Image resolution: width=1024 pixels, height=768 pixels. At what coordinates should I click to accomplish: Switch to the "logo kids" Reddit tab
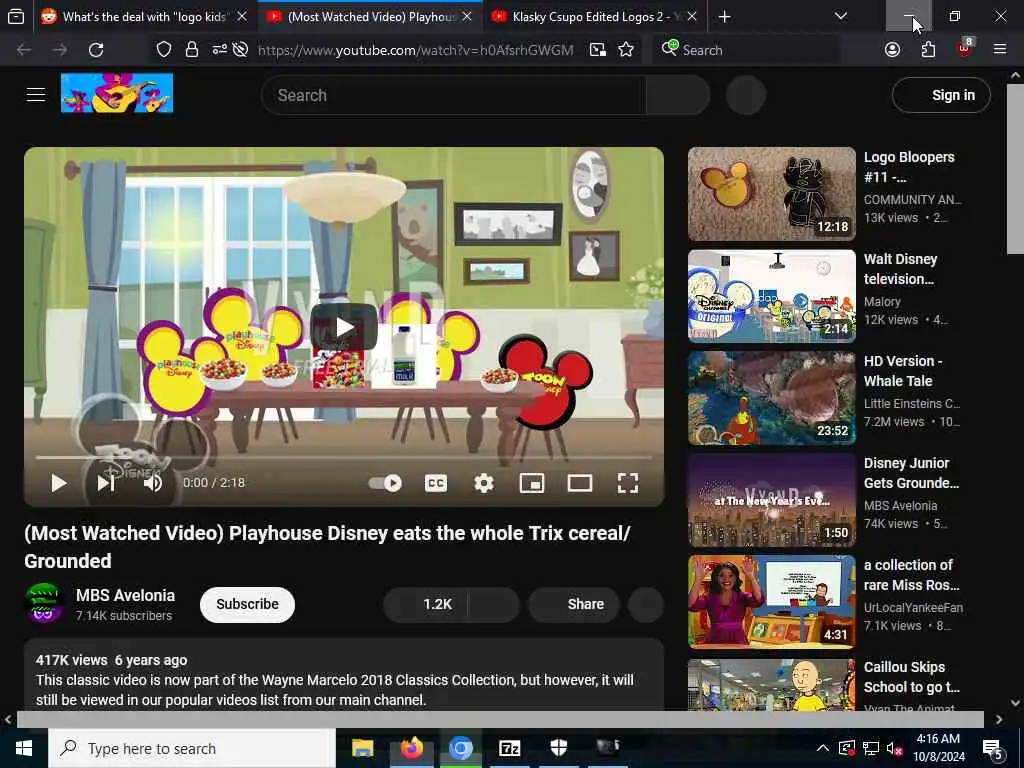134,17
